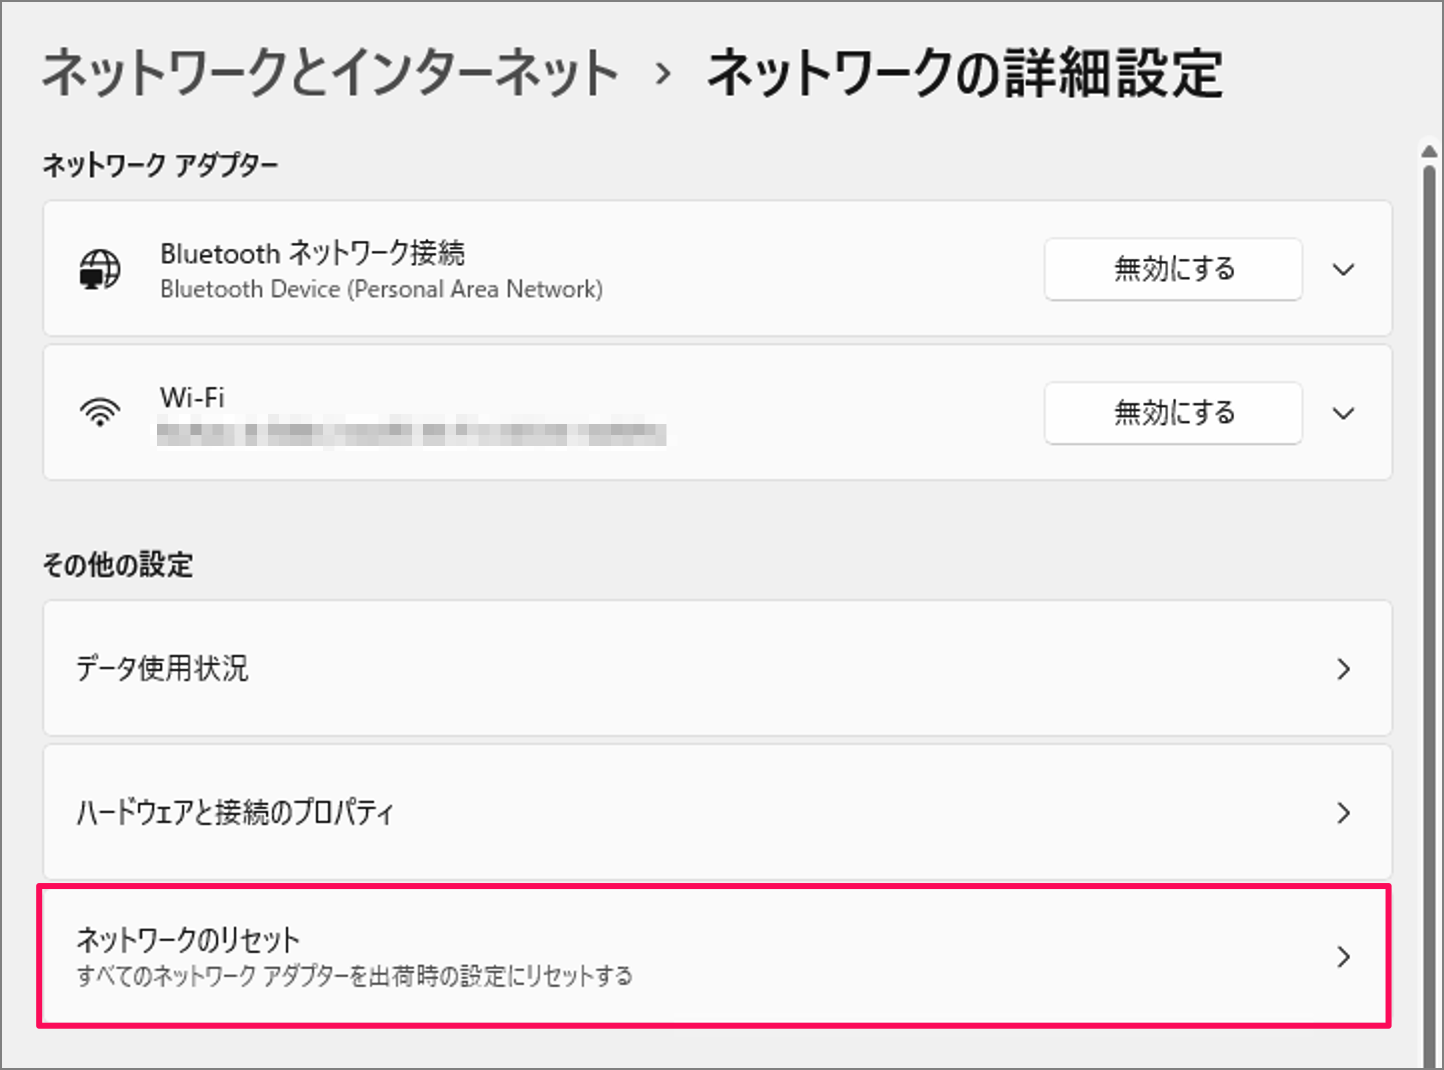Select the Wi-Fi adapter name label
The image size is (1444, 1070).
coord(192,397)
